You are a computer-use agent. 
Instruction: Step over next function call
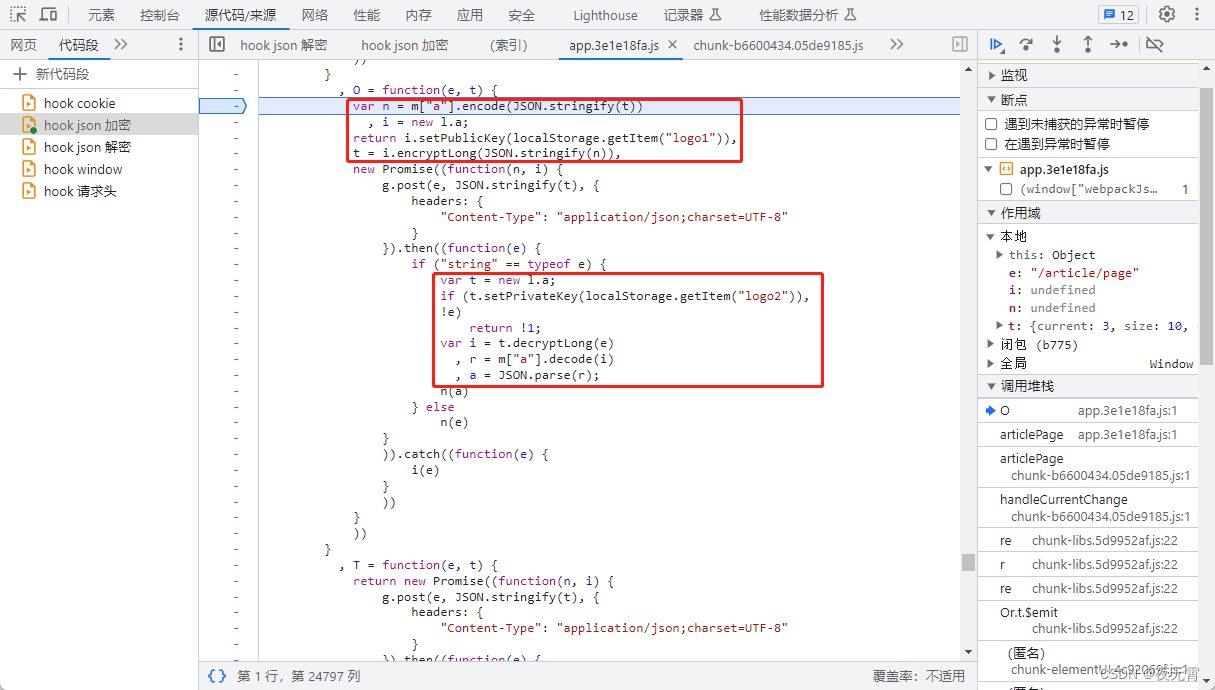pos(1026,45)
